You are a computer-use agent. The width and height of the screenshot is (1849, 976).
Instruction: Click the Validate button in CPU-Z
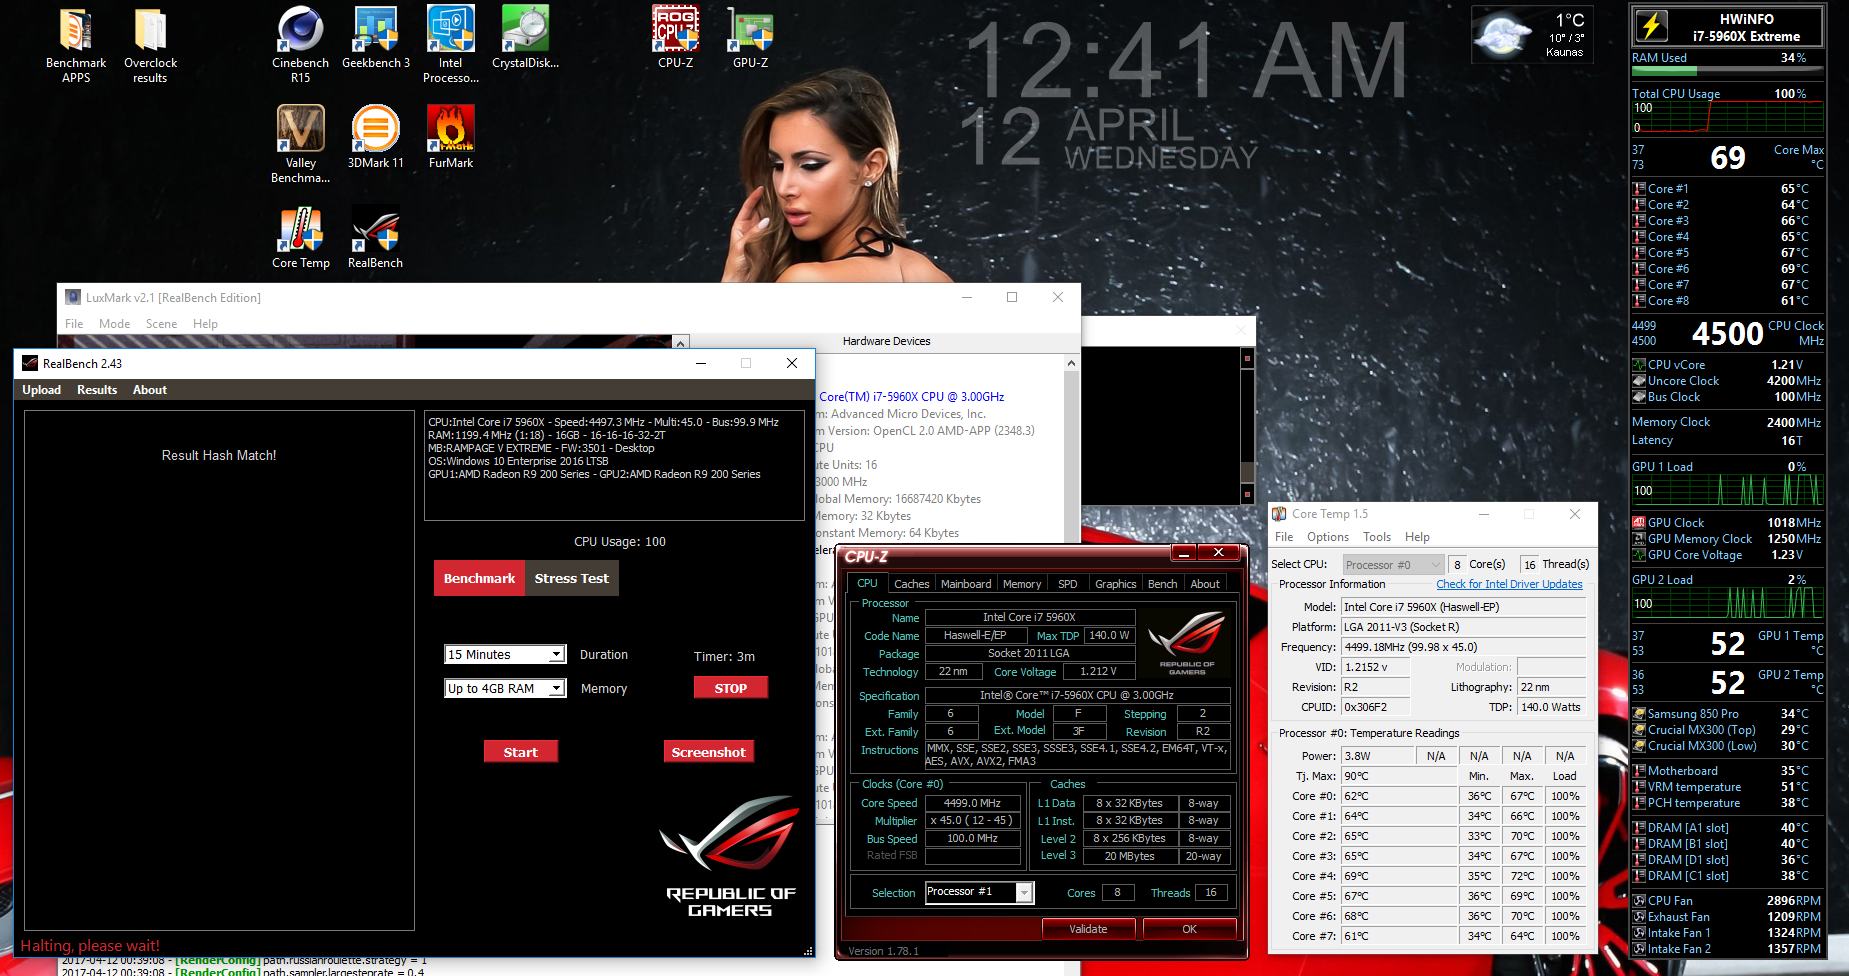pyautogui.click(x=1088, y=929)
